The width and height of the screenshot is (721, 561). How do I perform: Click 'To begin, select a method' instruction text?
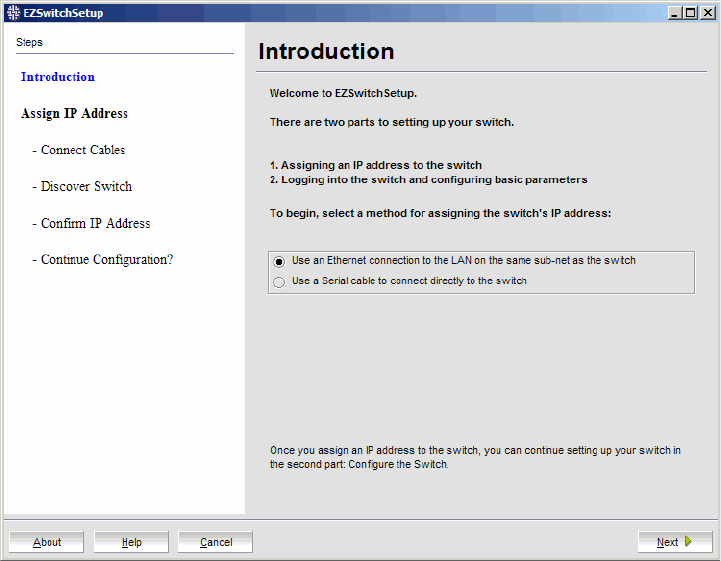pyautogui.click(x=441, y=213)
